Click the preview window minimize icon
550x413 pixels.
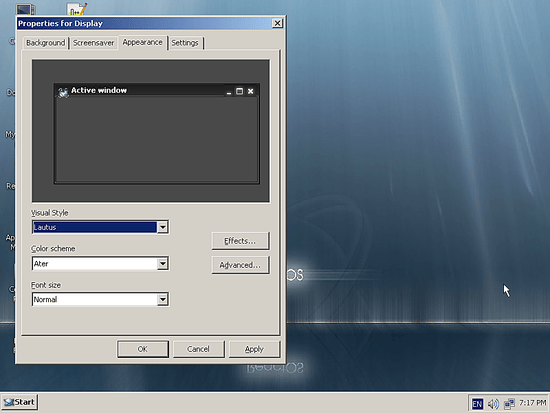coord(229,92)
